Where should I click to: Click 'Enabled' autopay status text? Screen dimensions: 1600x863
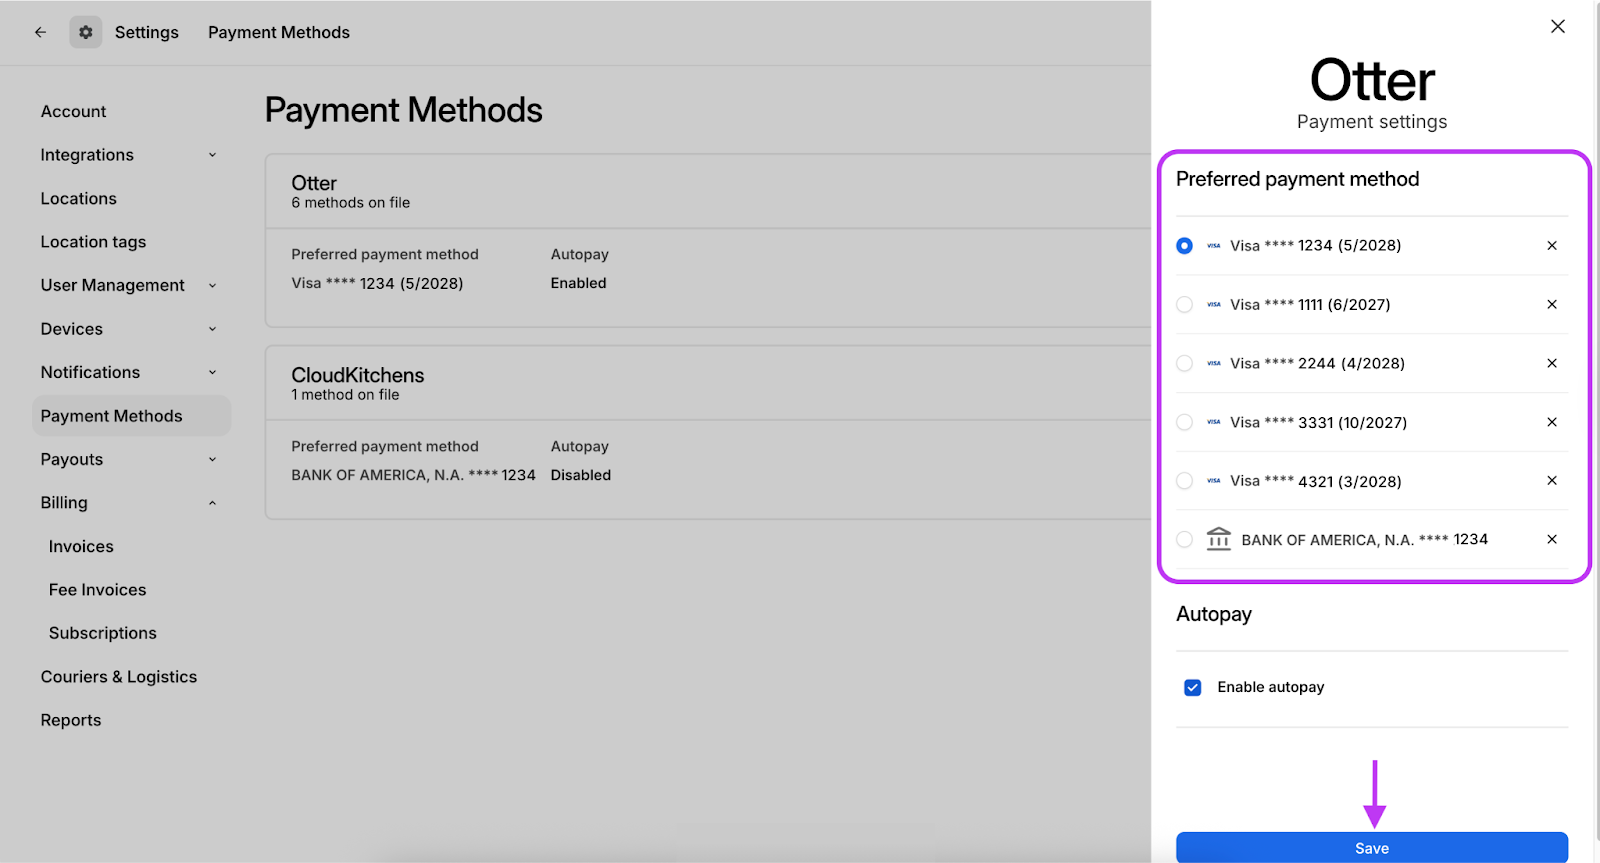pyautogui.click(x=578, y=283)
